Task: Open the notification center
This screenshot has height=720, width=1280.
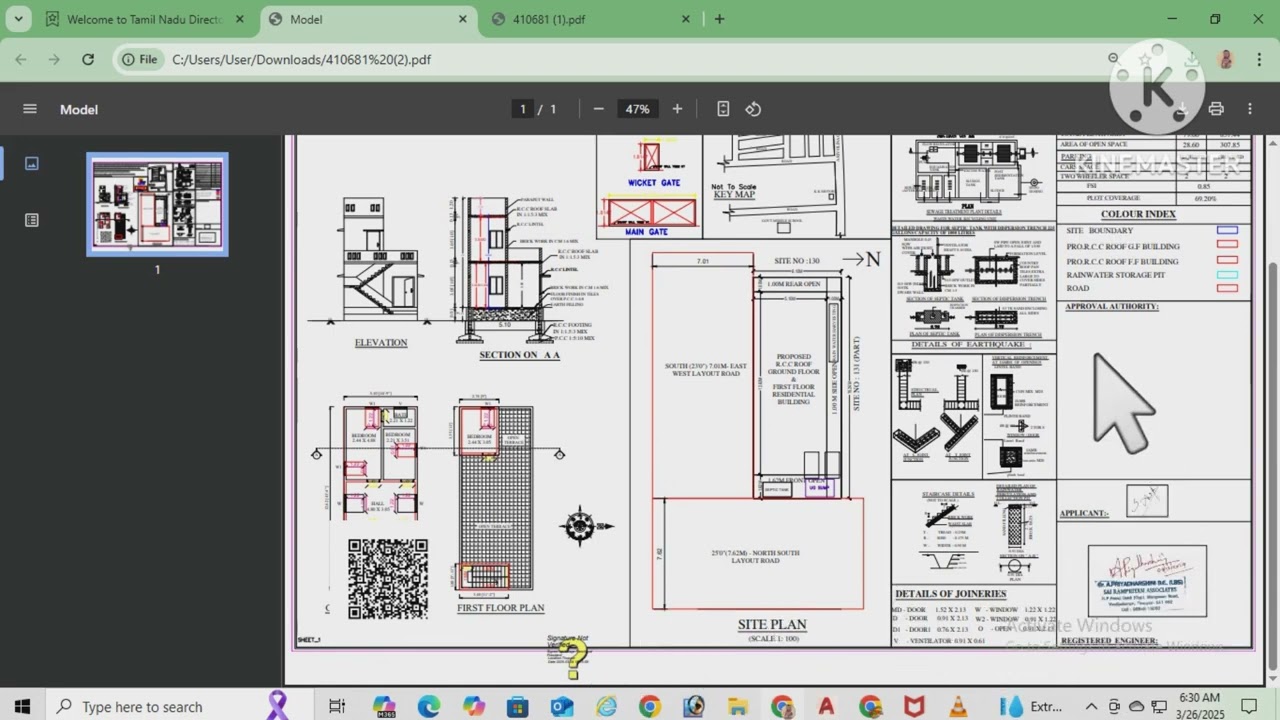Action: pyautogui.click(x=1248, y=706)
